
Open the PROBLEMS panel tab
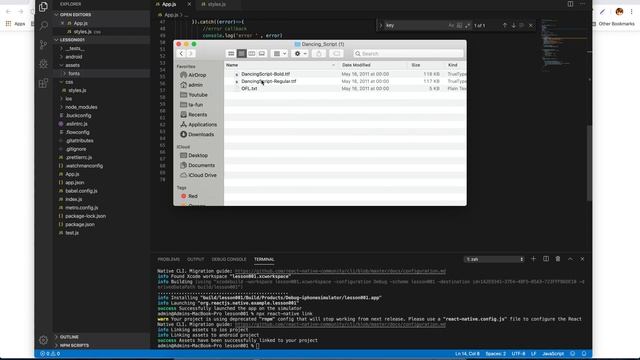[x=169, y=259]
